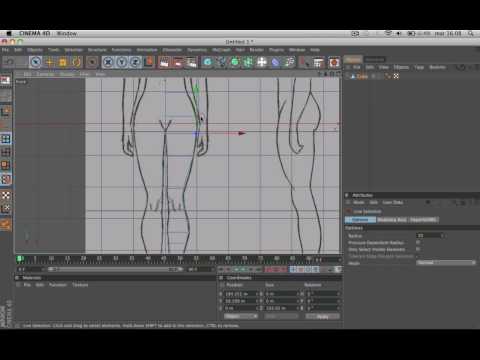Click the Render Active View clapper icon

(x=164, y=62)
